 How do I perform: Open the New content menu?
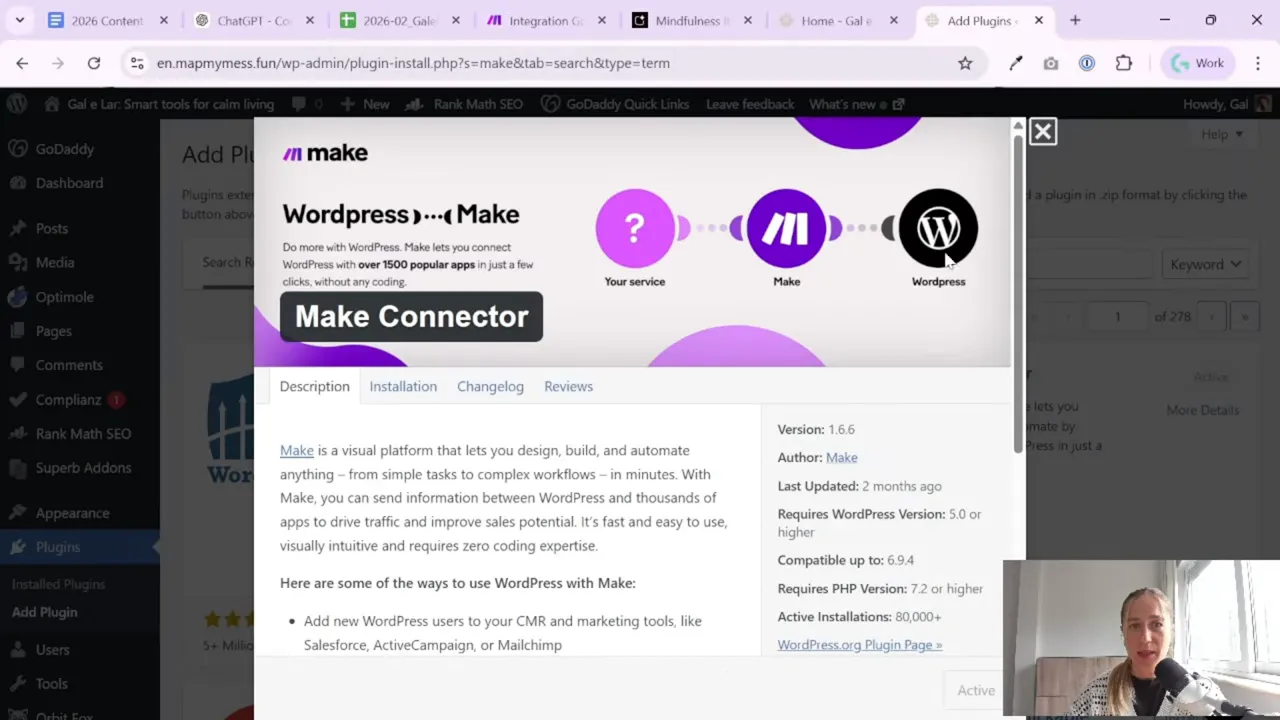click(x=365, y=104)
